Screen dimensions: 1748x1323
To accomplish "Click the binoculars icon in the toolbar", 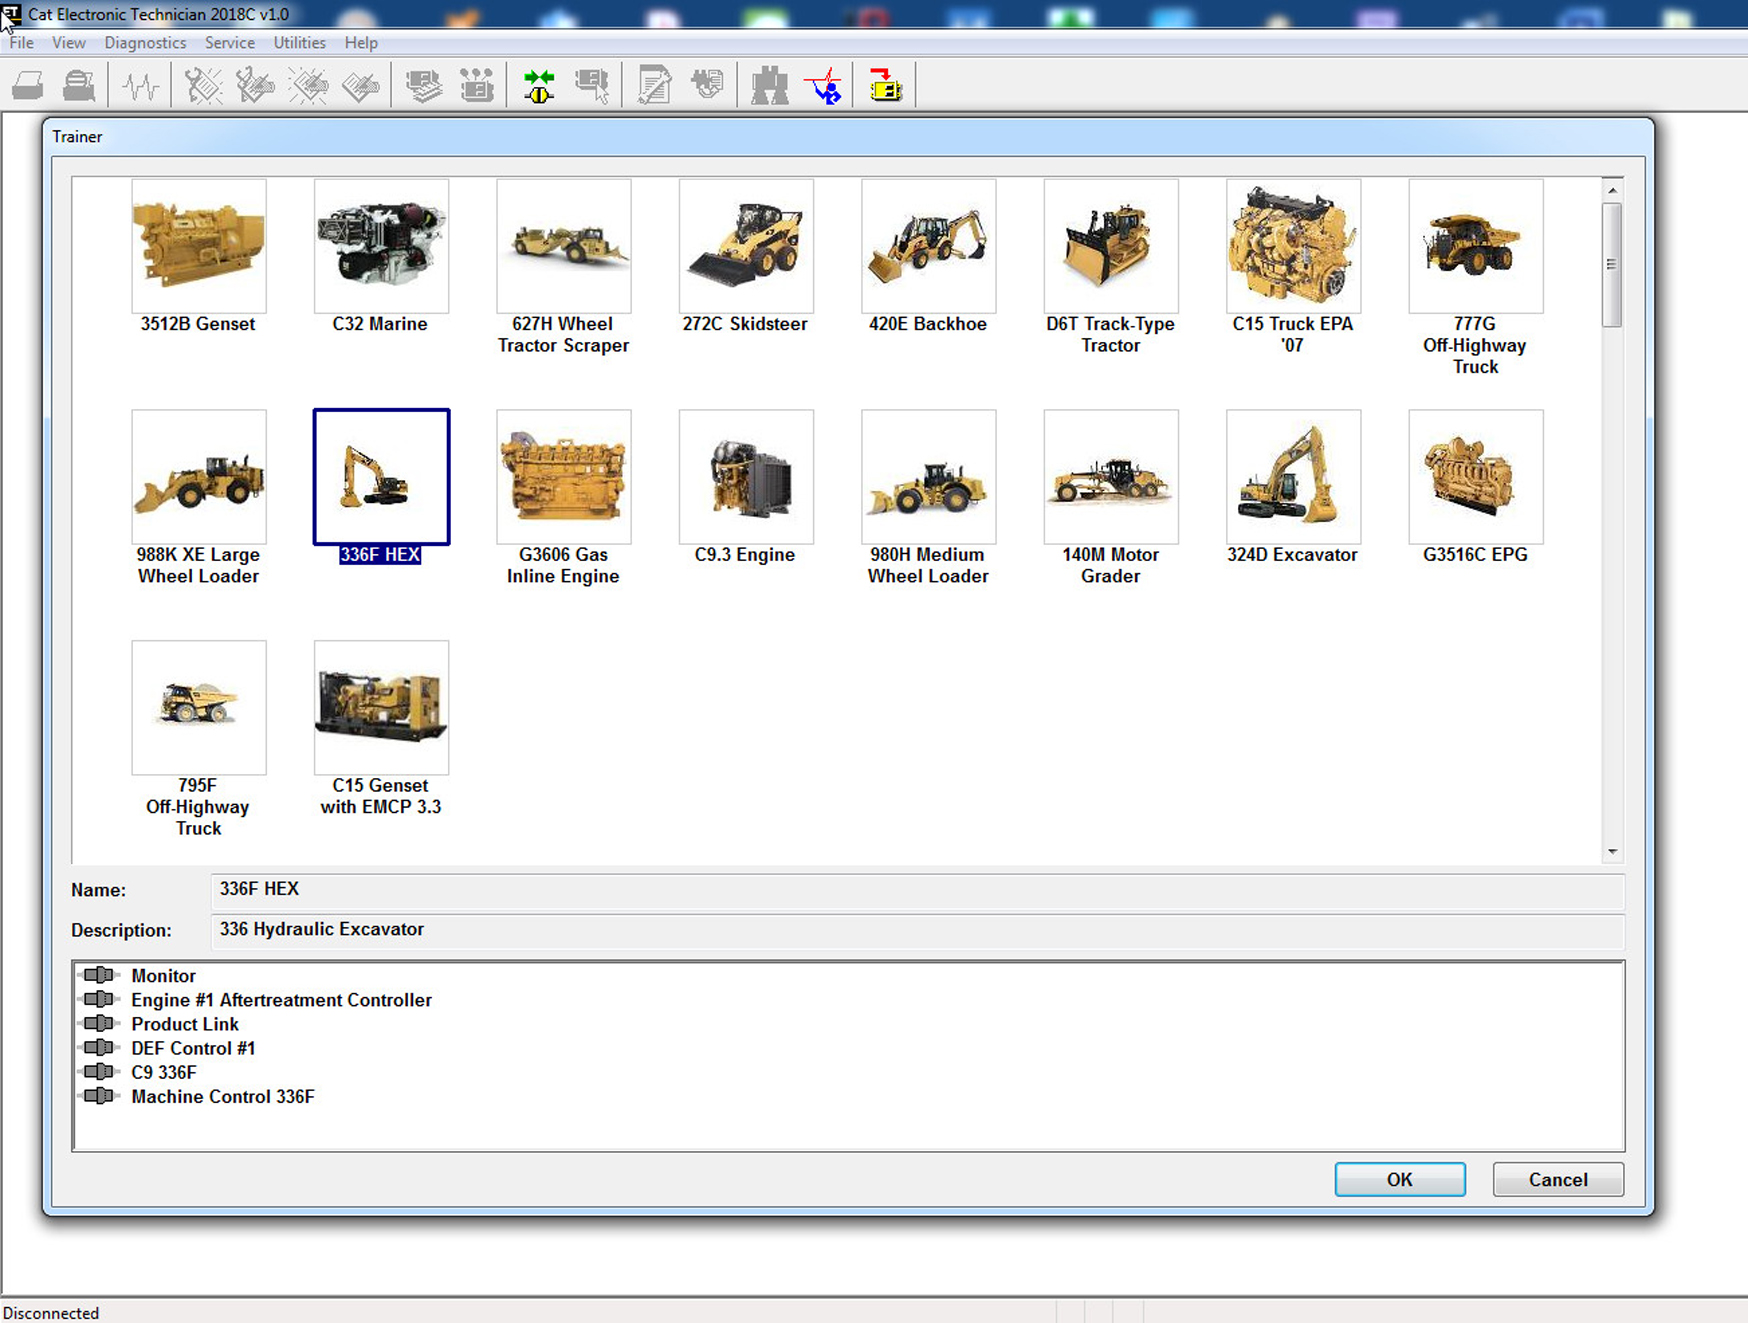I will (769, 86).
